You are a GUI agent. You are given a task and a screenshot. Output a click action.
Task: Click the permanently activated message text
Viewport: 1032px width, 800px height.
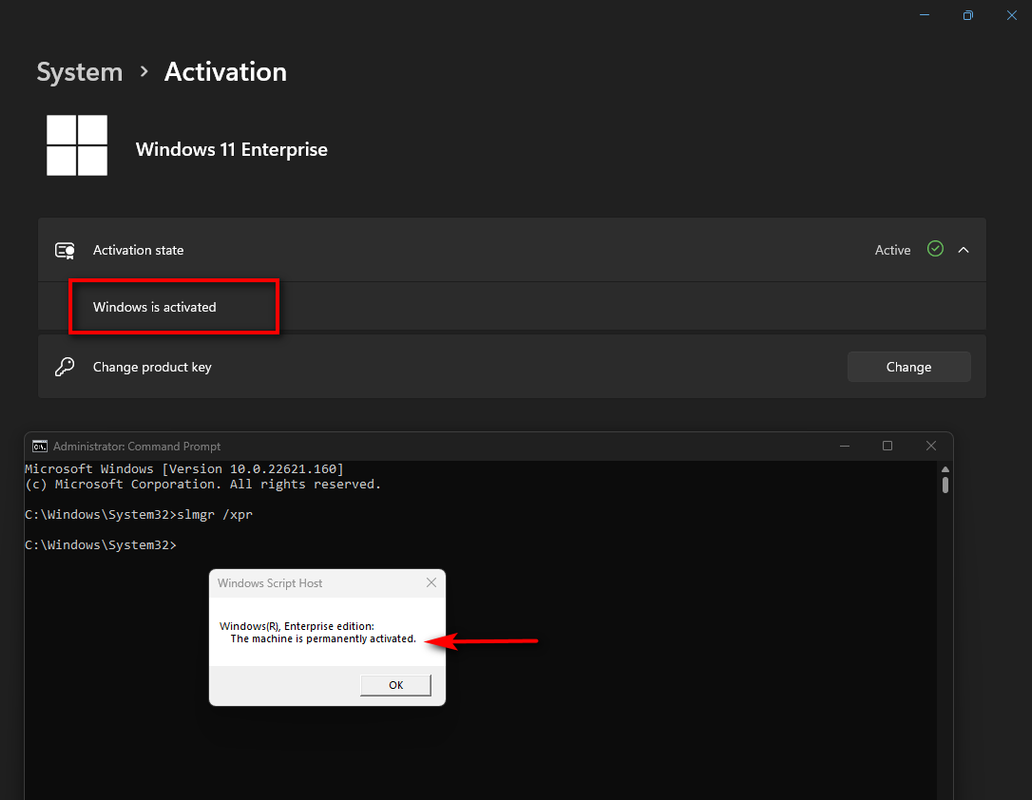[x=323, y=639]
